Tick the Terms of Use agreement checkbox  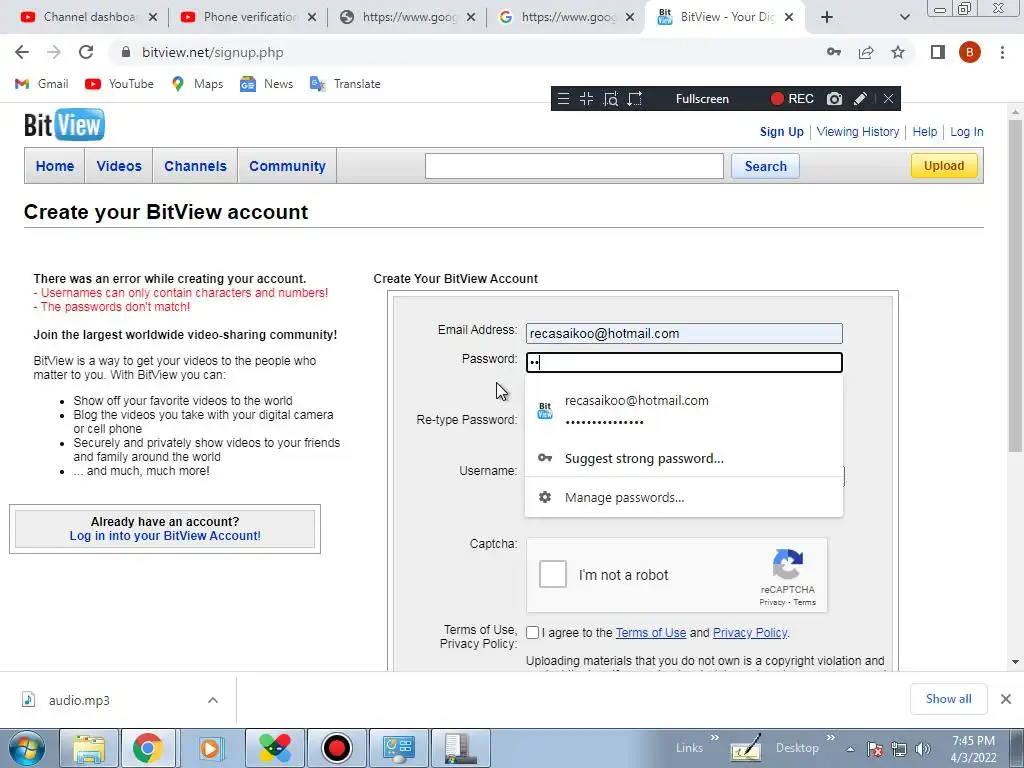coord(532,632)
